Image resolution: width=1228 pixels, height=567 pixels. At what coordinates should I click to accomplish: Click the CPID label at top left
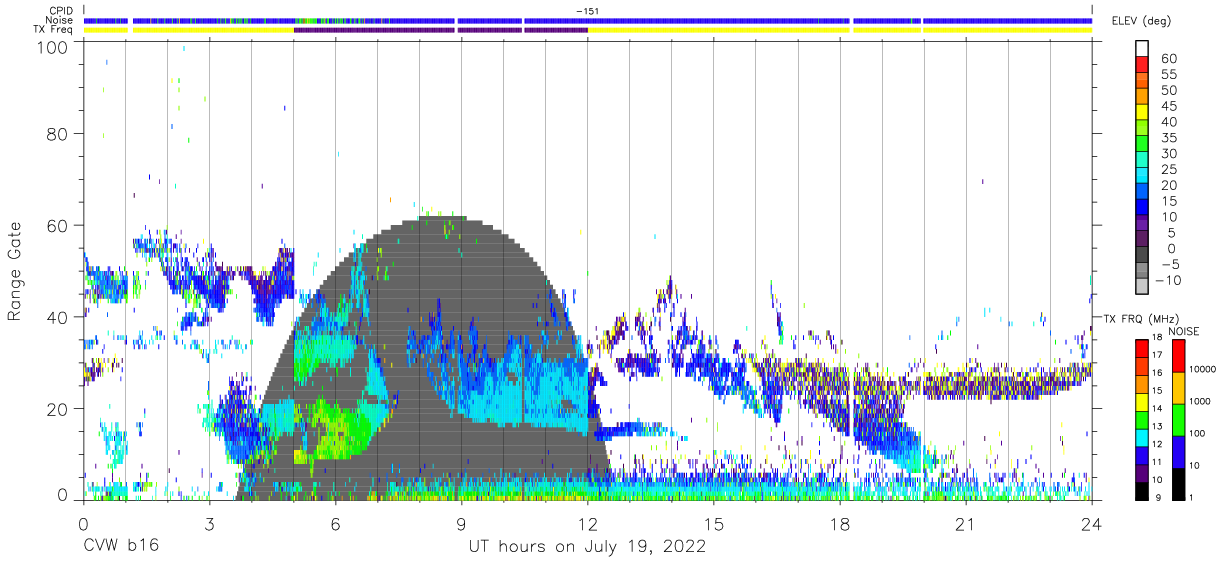[x=62, y=11]
